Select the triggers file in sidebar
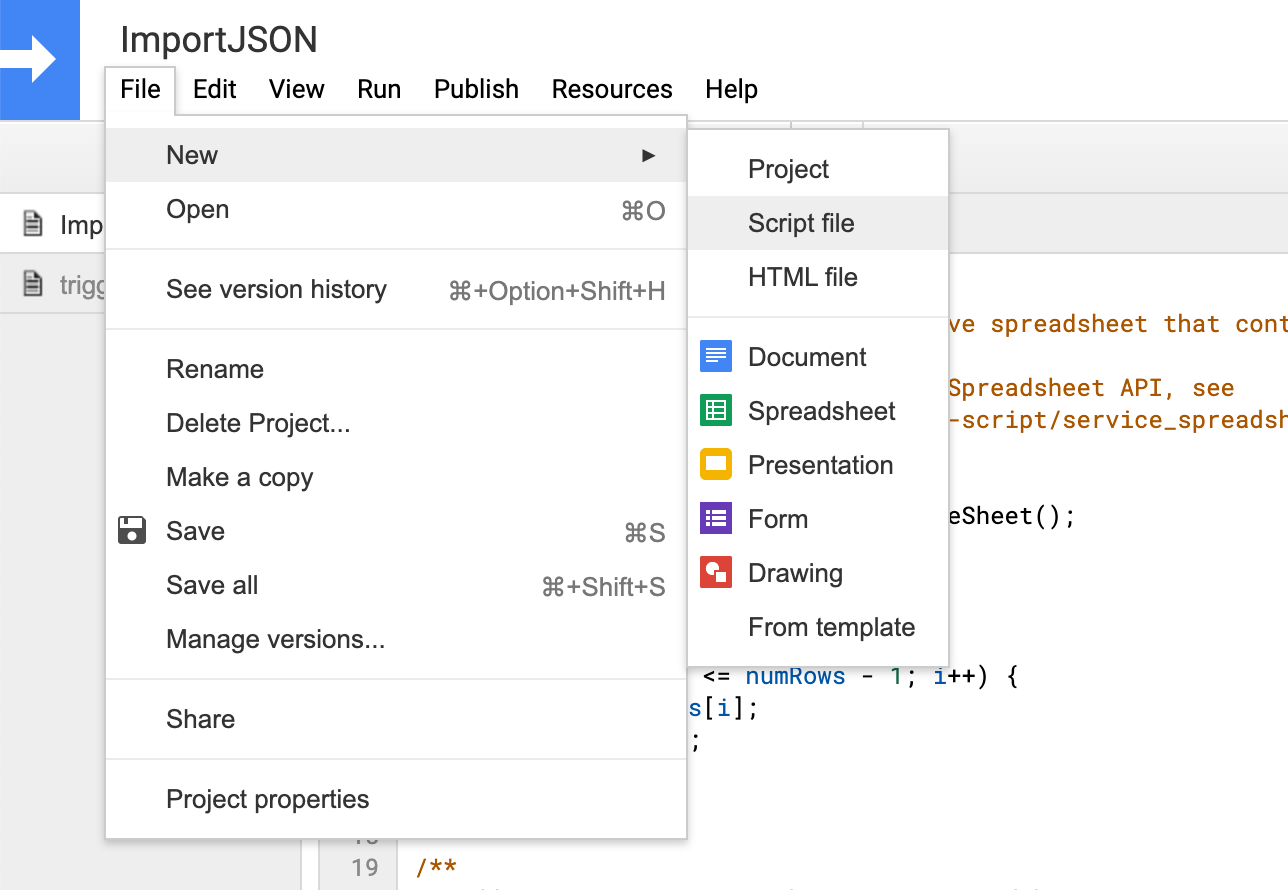This screenshot has width=1288, height=890. click(x=70, y=285)
